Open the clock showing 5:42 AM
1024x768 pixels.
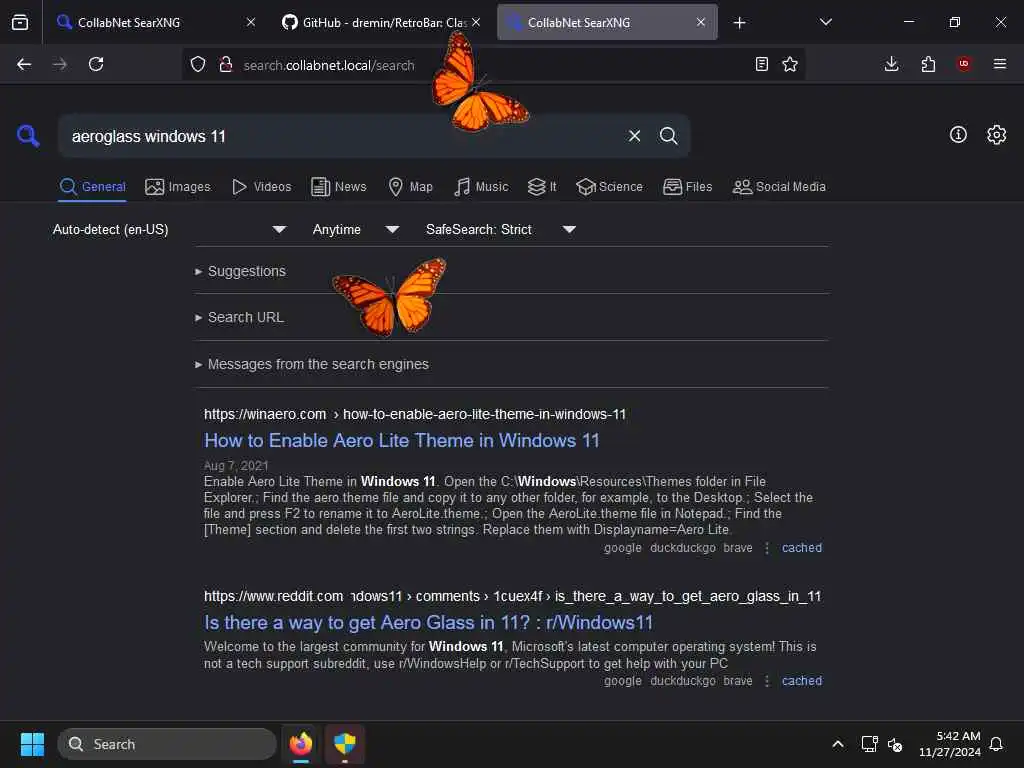(950, 744)
